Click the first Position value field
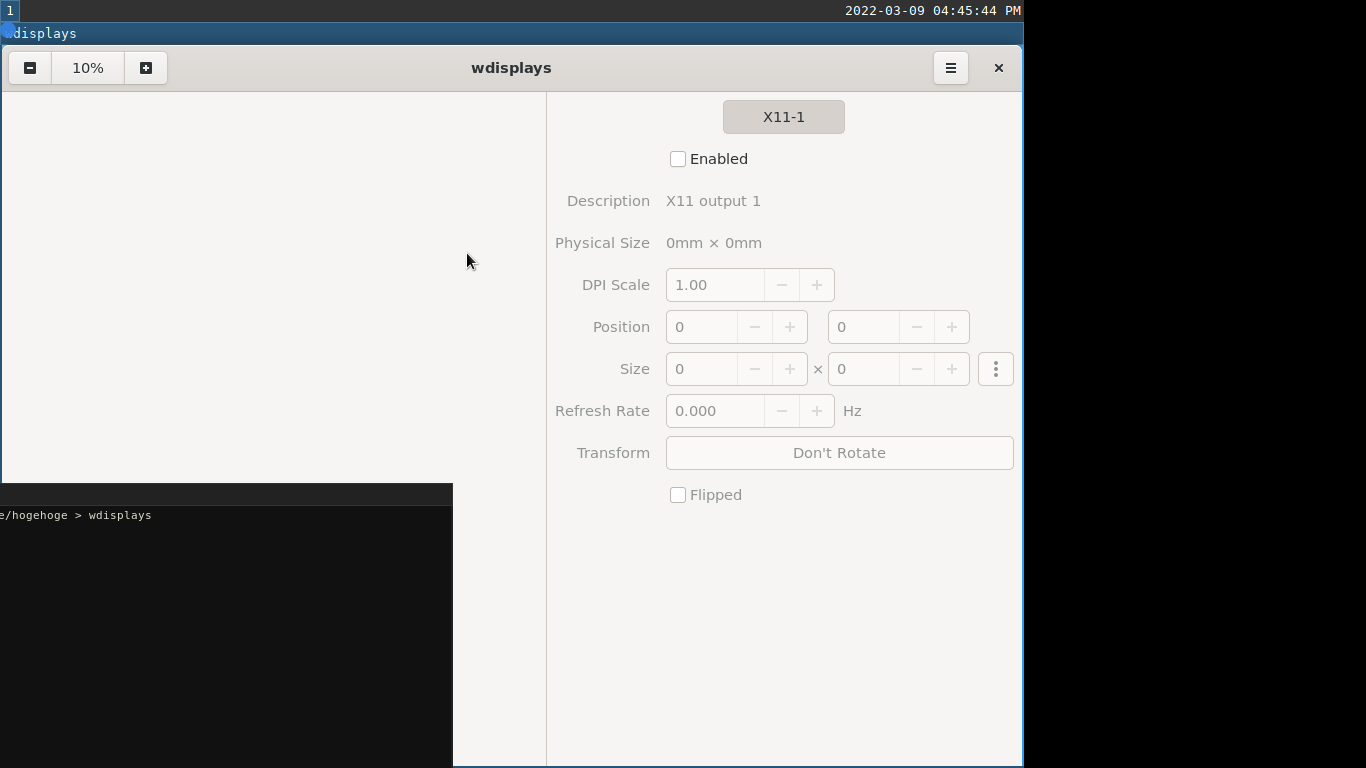This screenshot has width=1366, height=768. point(702,327)
